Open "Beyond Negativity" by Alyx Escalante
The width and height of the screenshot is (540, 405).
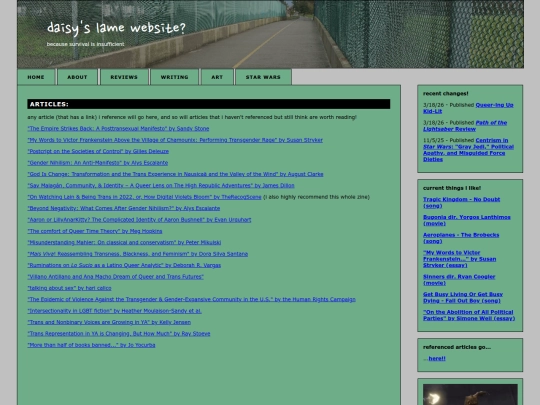(124, 208)
